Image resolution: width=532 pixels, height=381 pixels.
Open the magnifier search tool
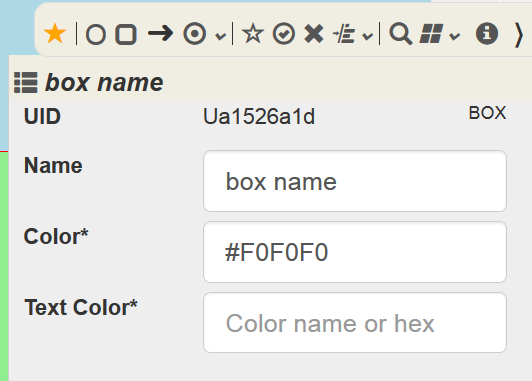(401, 34)
